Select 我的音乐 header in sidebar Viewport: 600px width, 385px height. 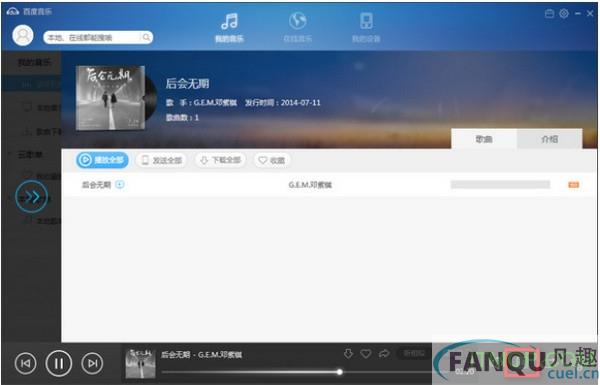point(34,63)
